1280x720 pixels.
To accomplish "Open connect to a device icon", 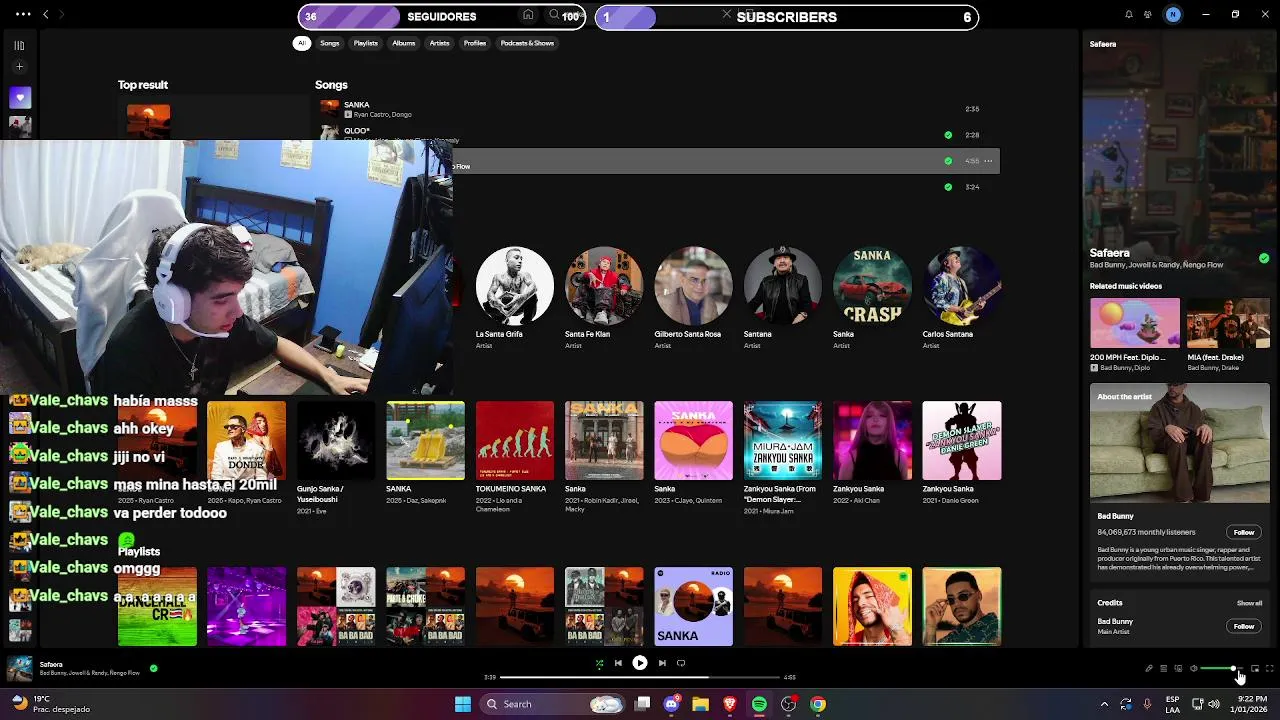I will (1178, 668).
